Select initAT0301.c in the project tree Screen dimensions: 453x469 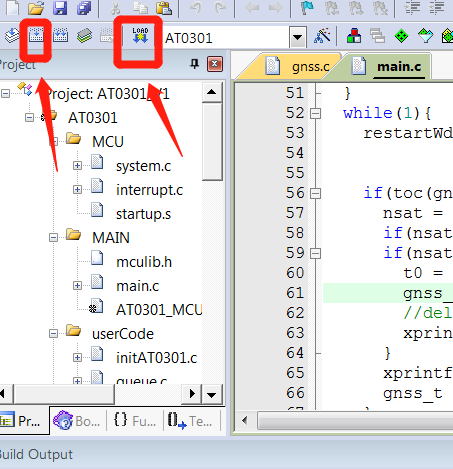[x=157, y=358]
